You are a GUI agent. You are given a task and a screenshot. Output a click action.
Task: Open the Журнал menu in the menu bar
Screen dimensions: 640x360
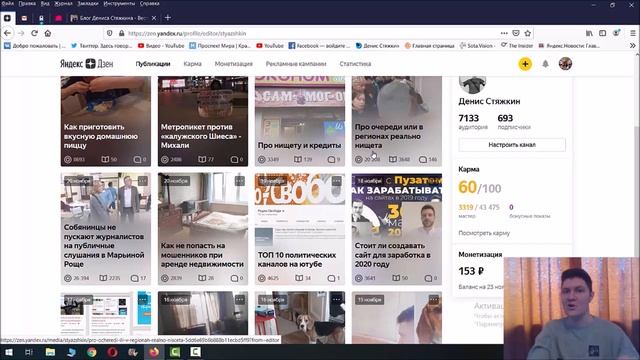[x=63, y=4]
